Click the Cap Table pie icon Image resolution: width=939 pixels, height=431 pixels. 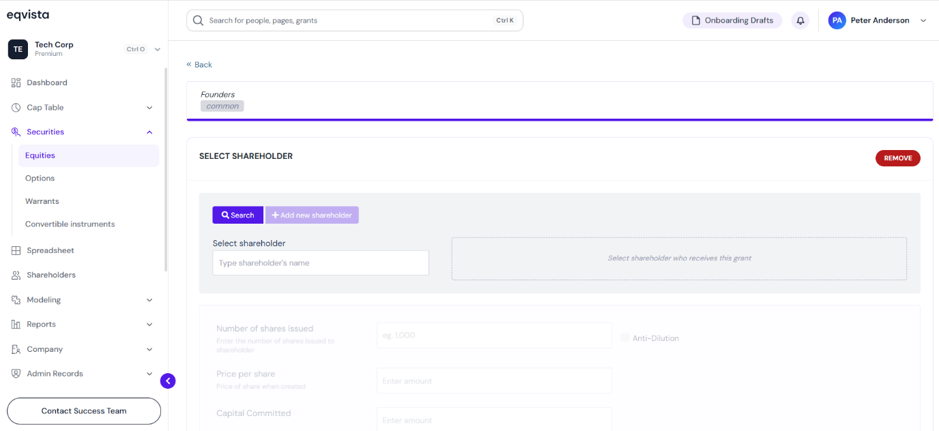(16, 108)
